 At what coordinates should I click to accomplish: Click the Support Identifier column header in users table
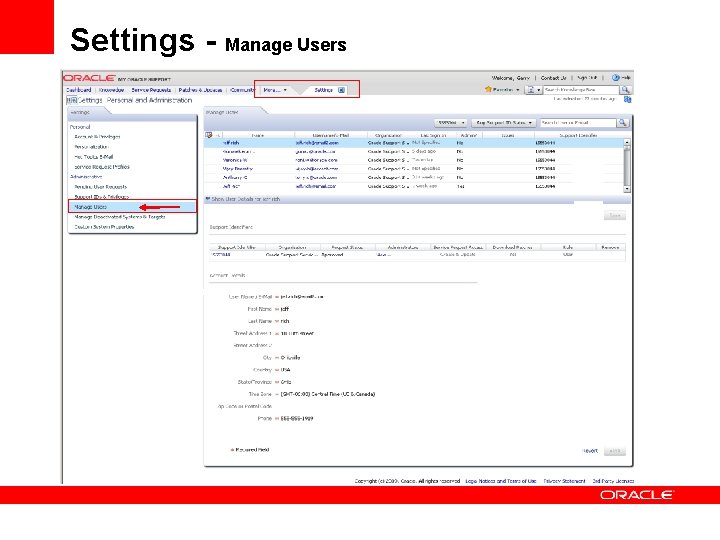click(x=578, y=135)
